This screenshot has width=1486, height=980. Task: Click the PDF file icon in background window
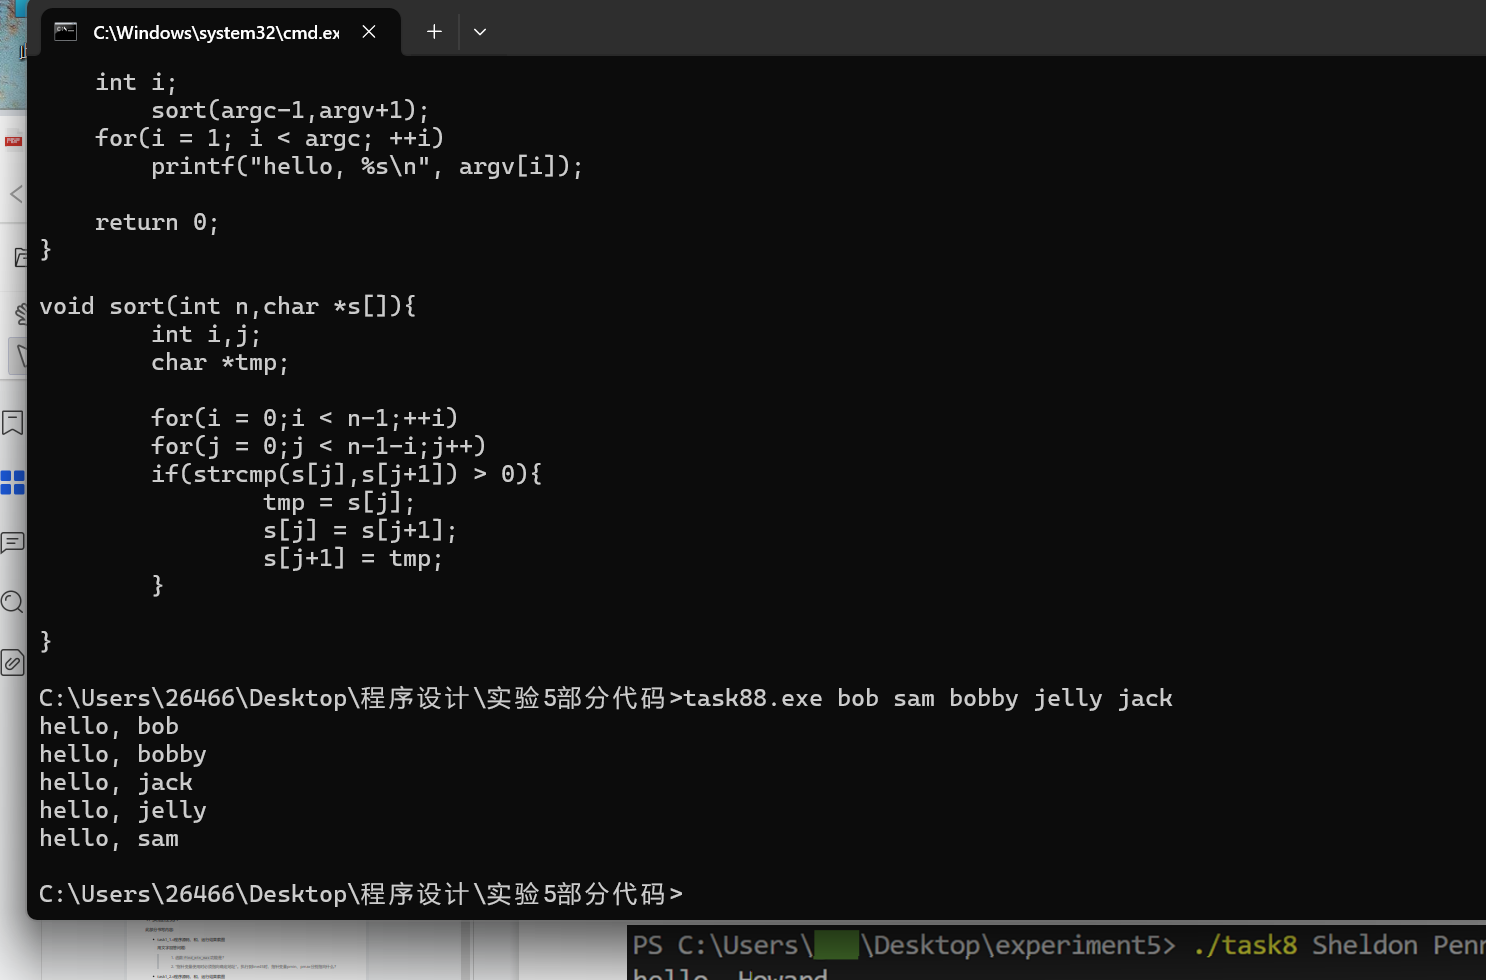(13, 141)
